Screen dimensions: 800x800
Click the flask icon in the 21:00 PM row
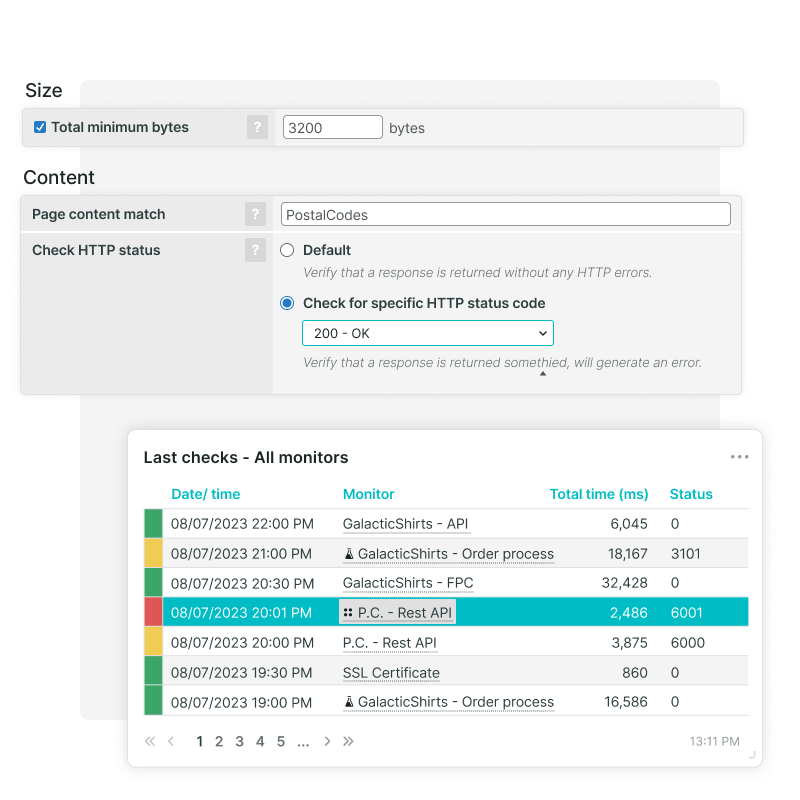point(349,554)
